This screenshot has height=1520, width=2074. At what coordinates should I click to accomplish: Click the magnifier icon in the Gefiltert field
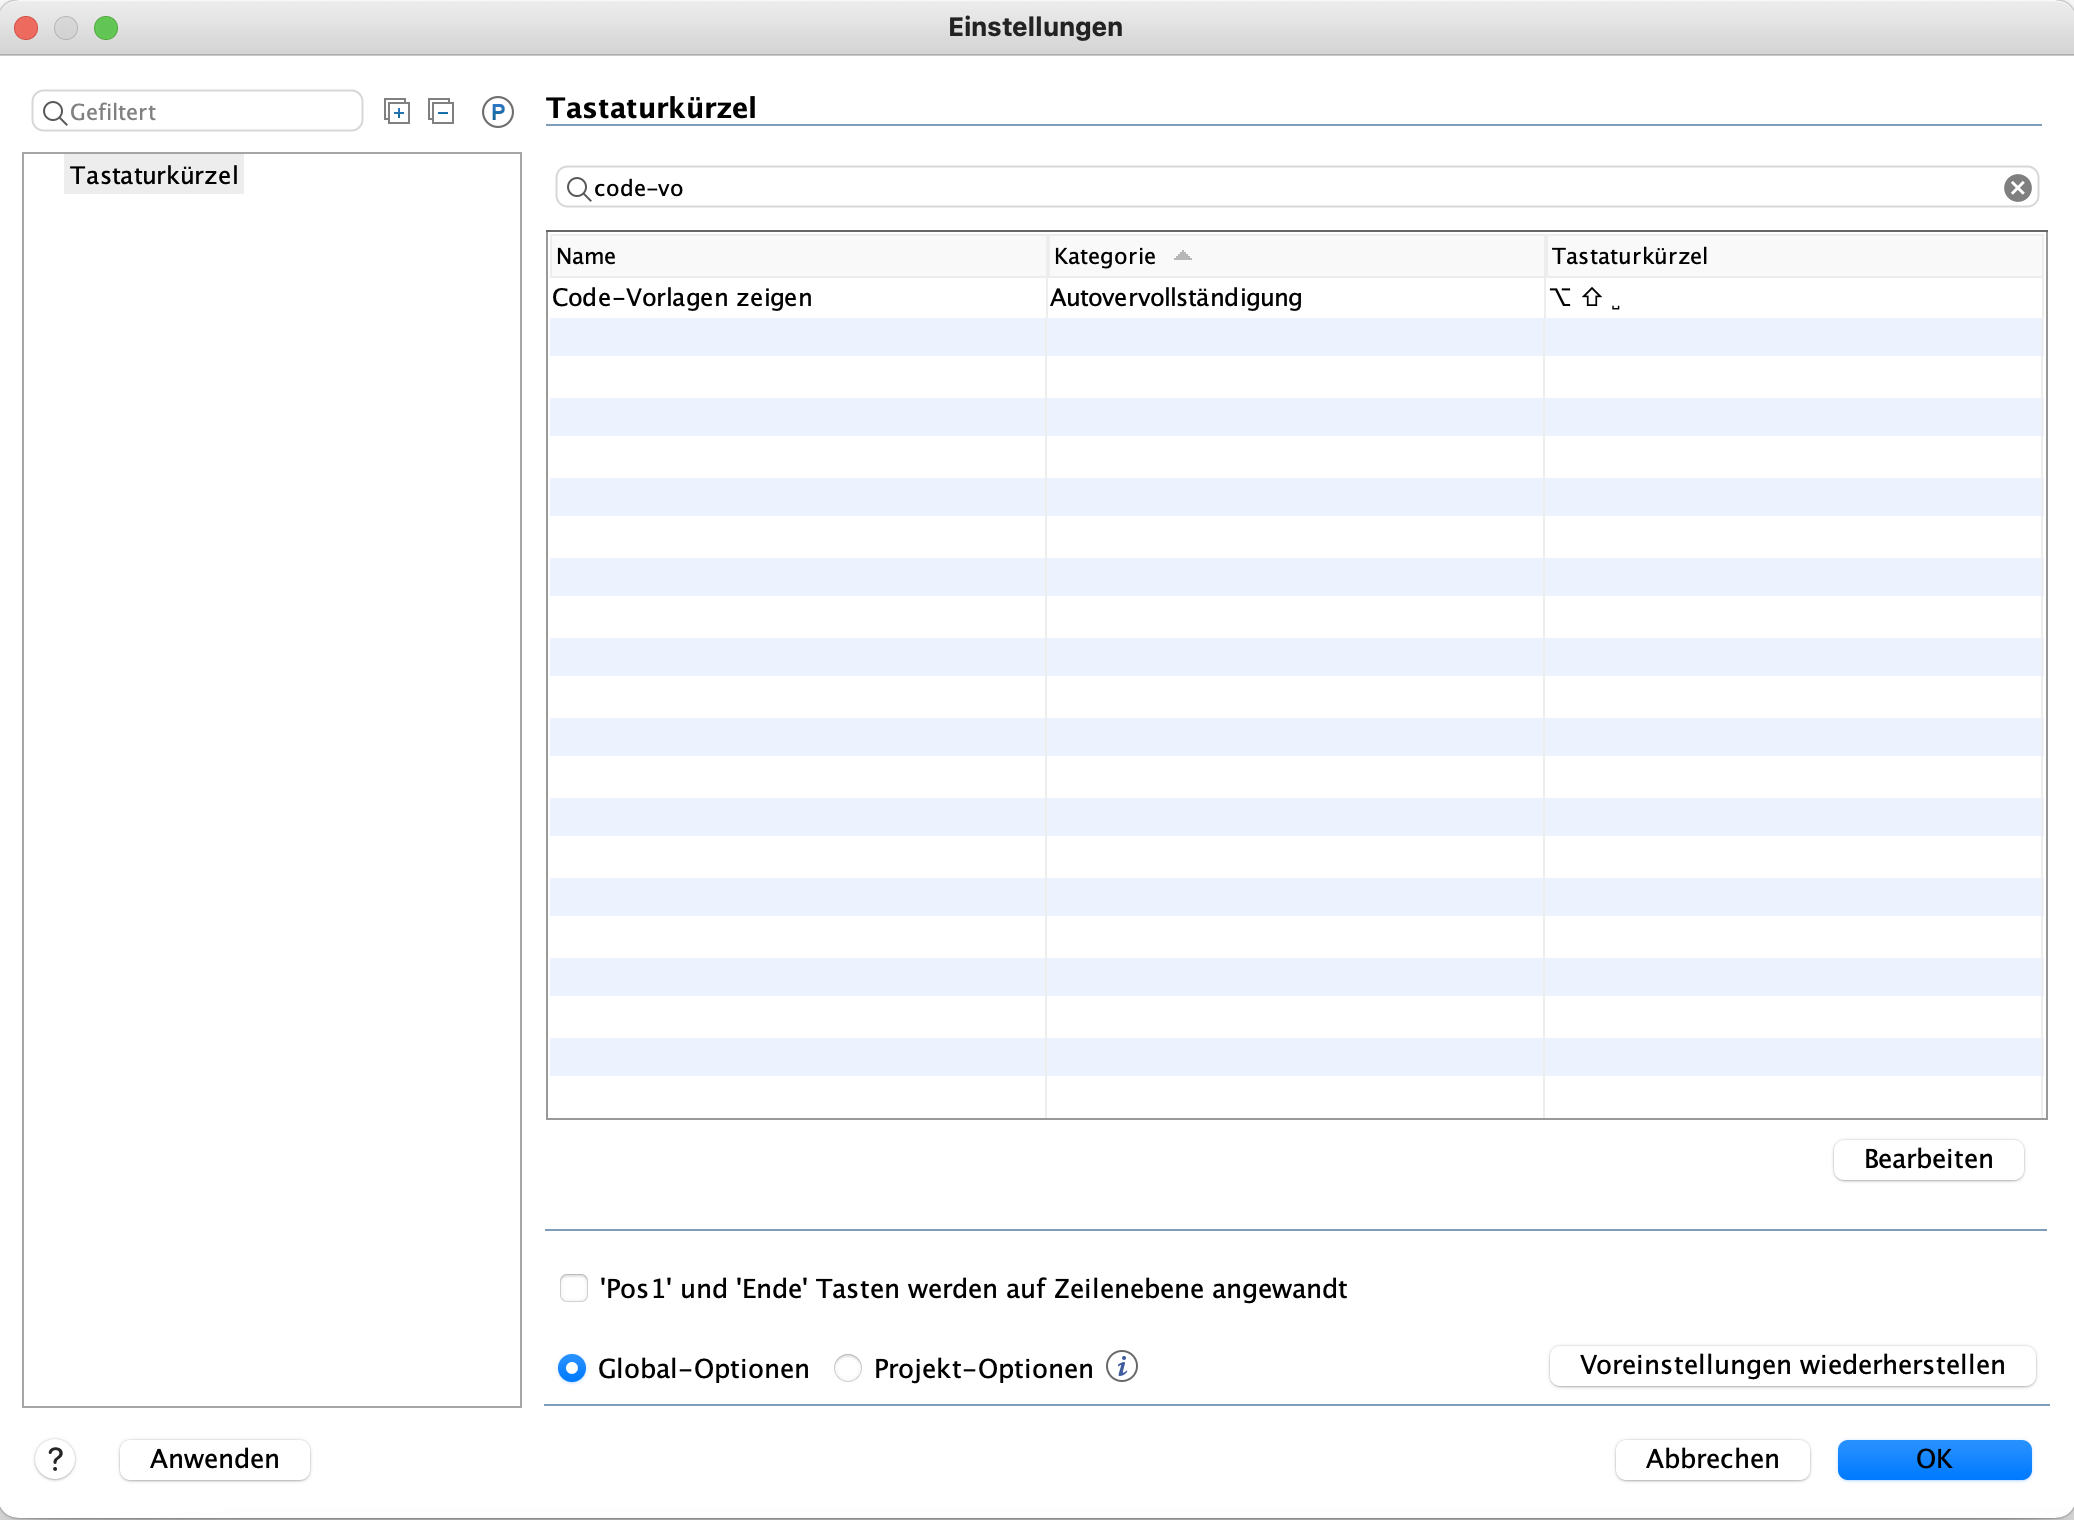click(55, 112)
